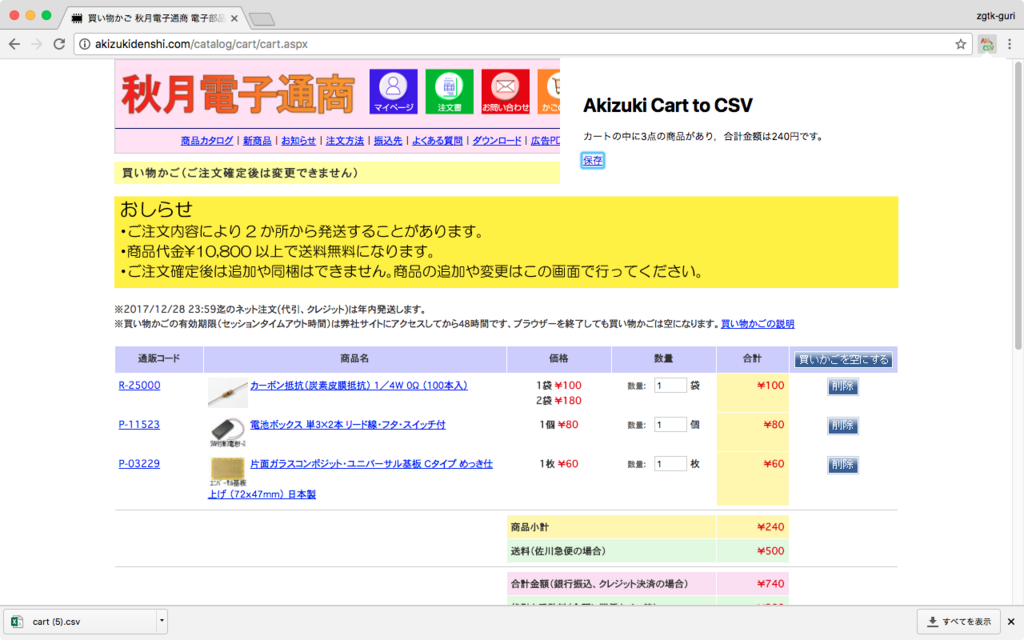The width and height of the screenshot is (1024, 640).
Task: Click the battery box product thumbnail
Action: (x=227, y=432)
